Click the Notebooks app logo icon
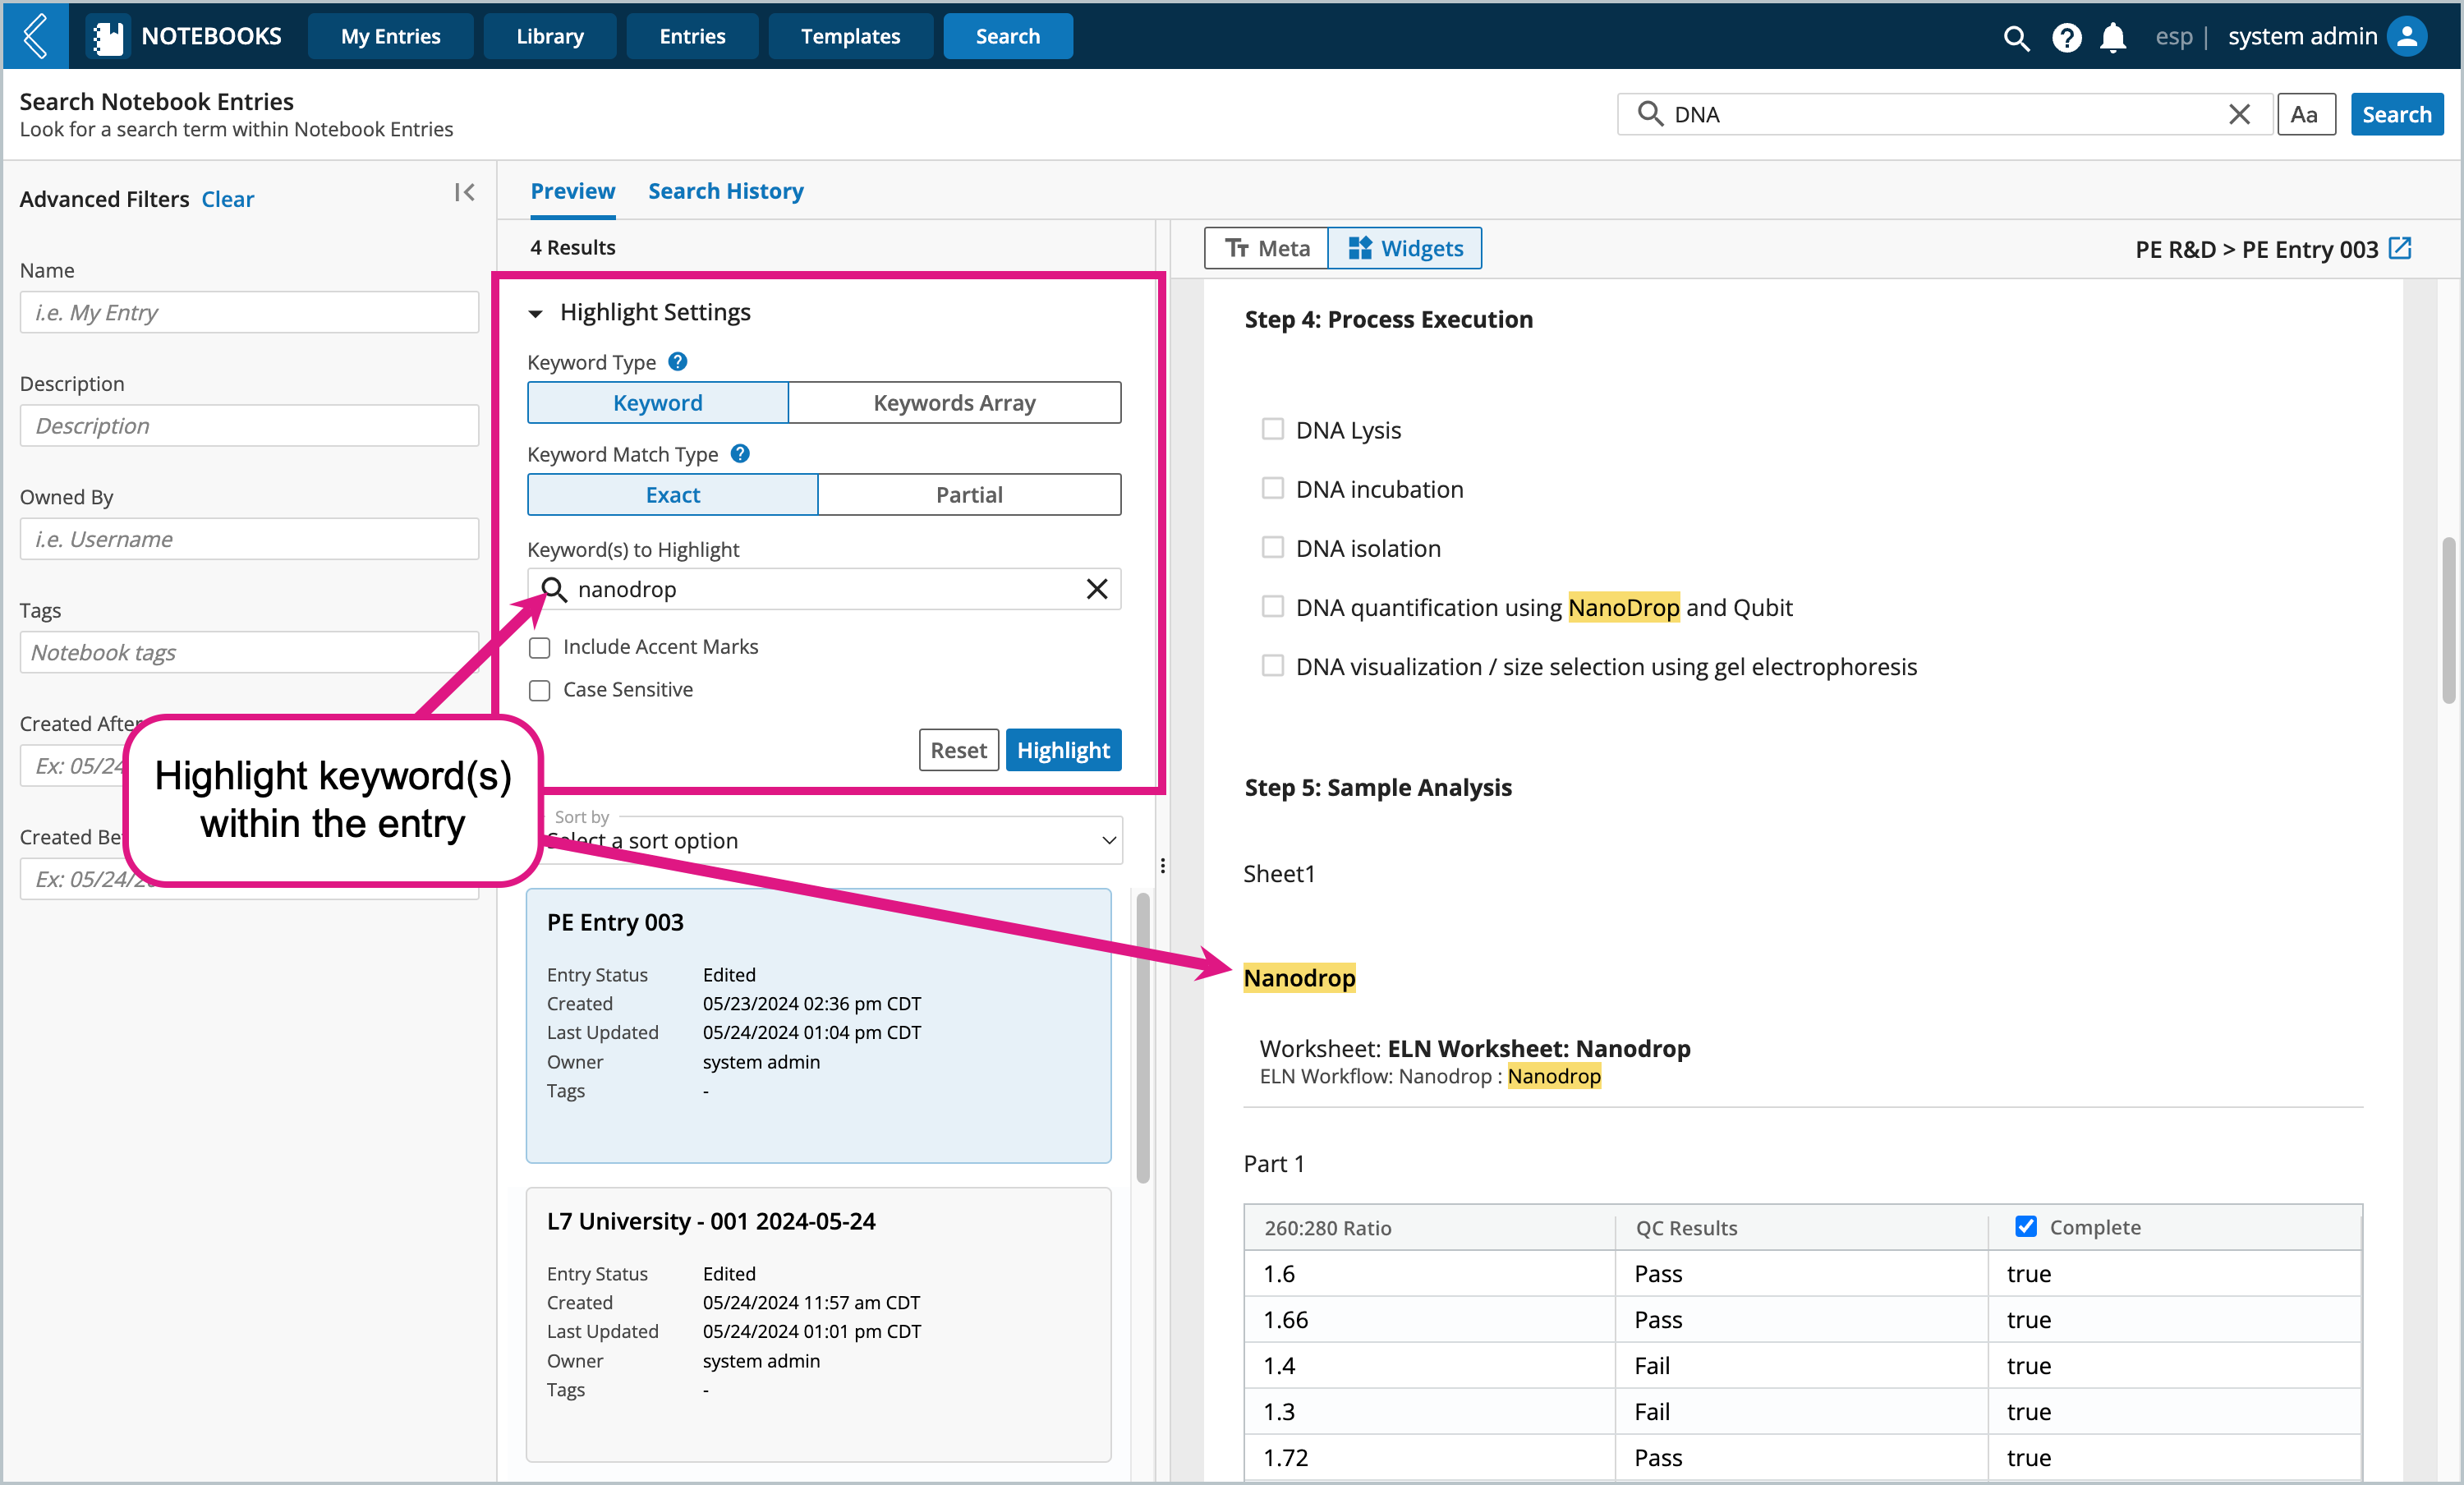The width and height of the screenshot is (2464, 1485). coord(107,36)
